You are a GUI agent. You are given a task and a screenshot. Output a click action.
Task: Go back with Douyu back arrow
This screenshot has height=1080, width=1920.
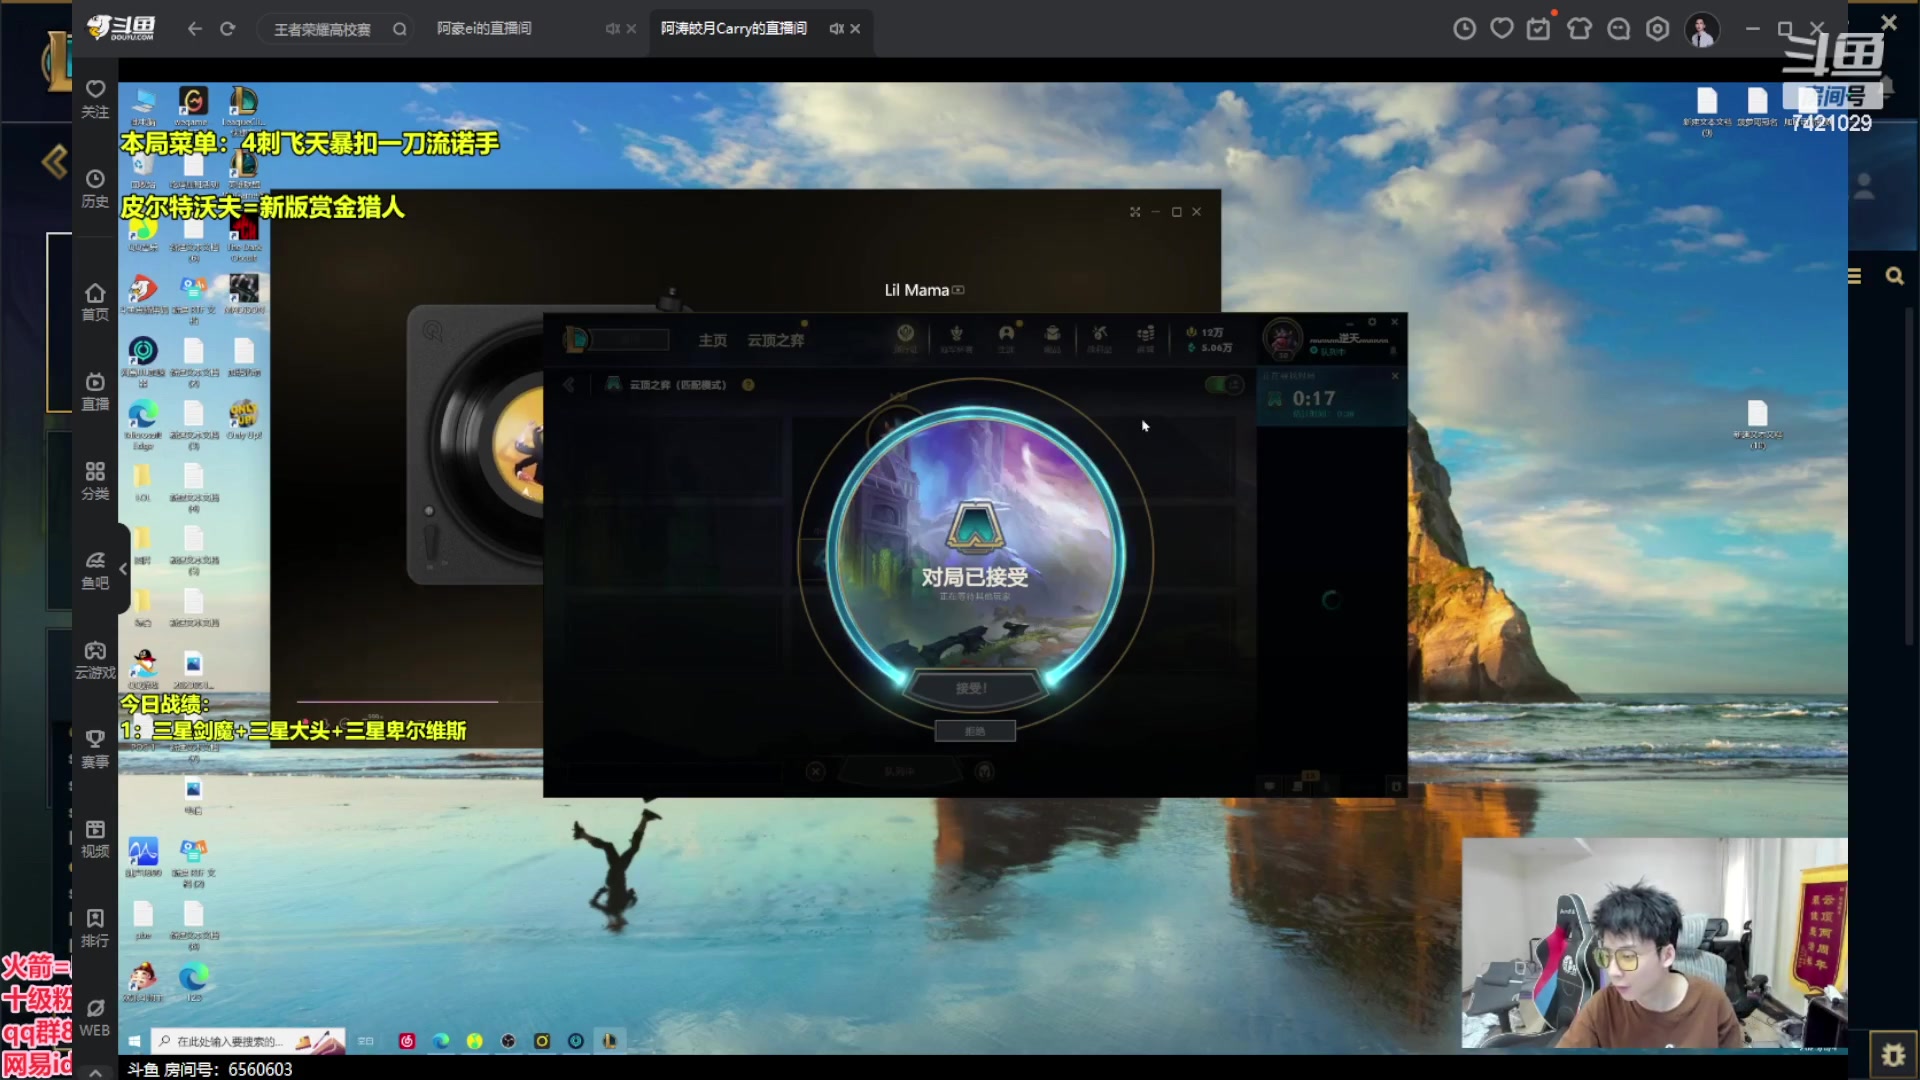195,29
